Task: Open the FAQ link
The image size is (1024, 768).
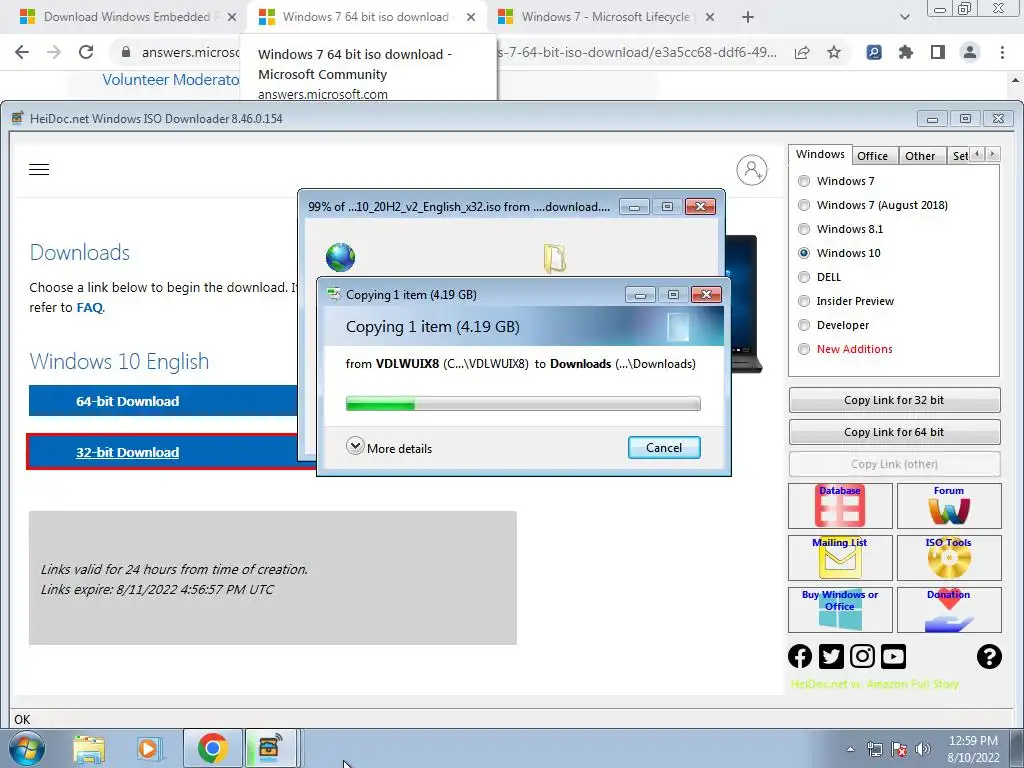Action: 89,308
